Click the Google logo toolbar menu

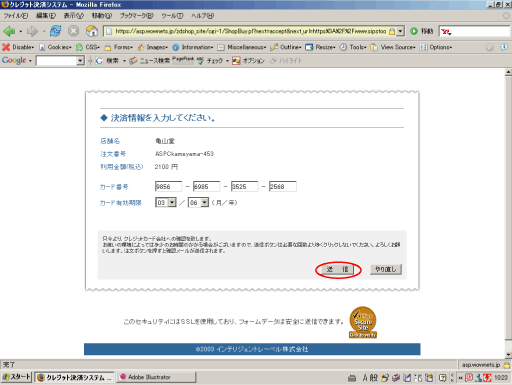click(17, 60)
